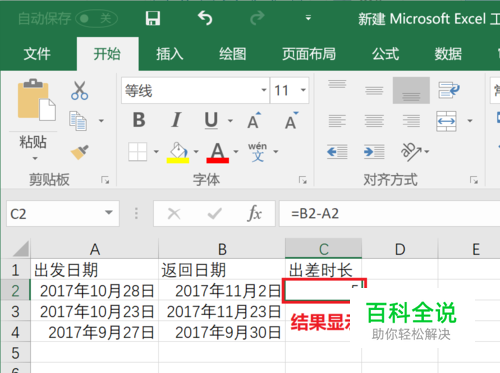The width and height of the screenshot is (500, 373).
Task: Click formula bar showing =B2-A2
Action: (x=389, y=214)
